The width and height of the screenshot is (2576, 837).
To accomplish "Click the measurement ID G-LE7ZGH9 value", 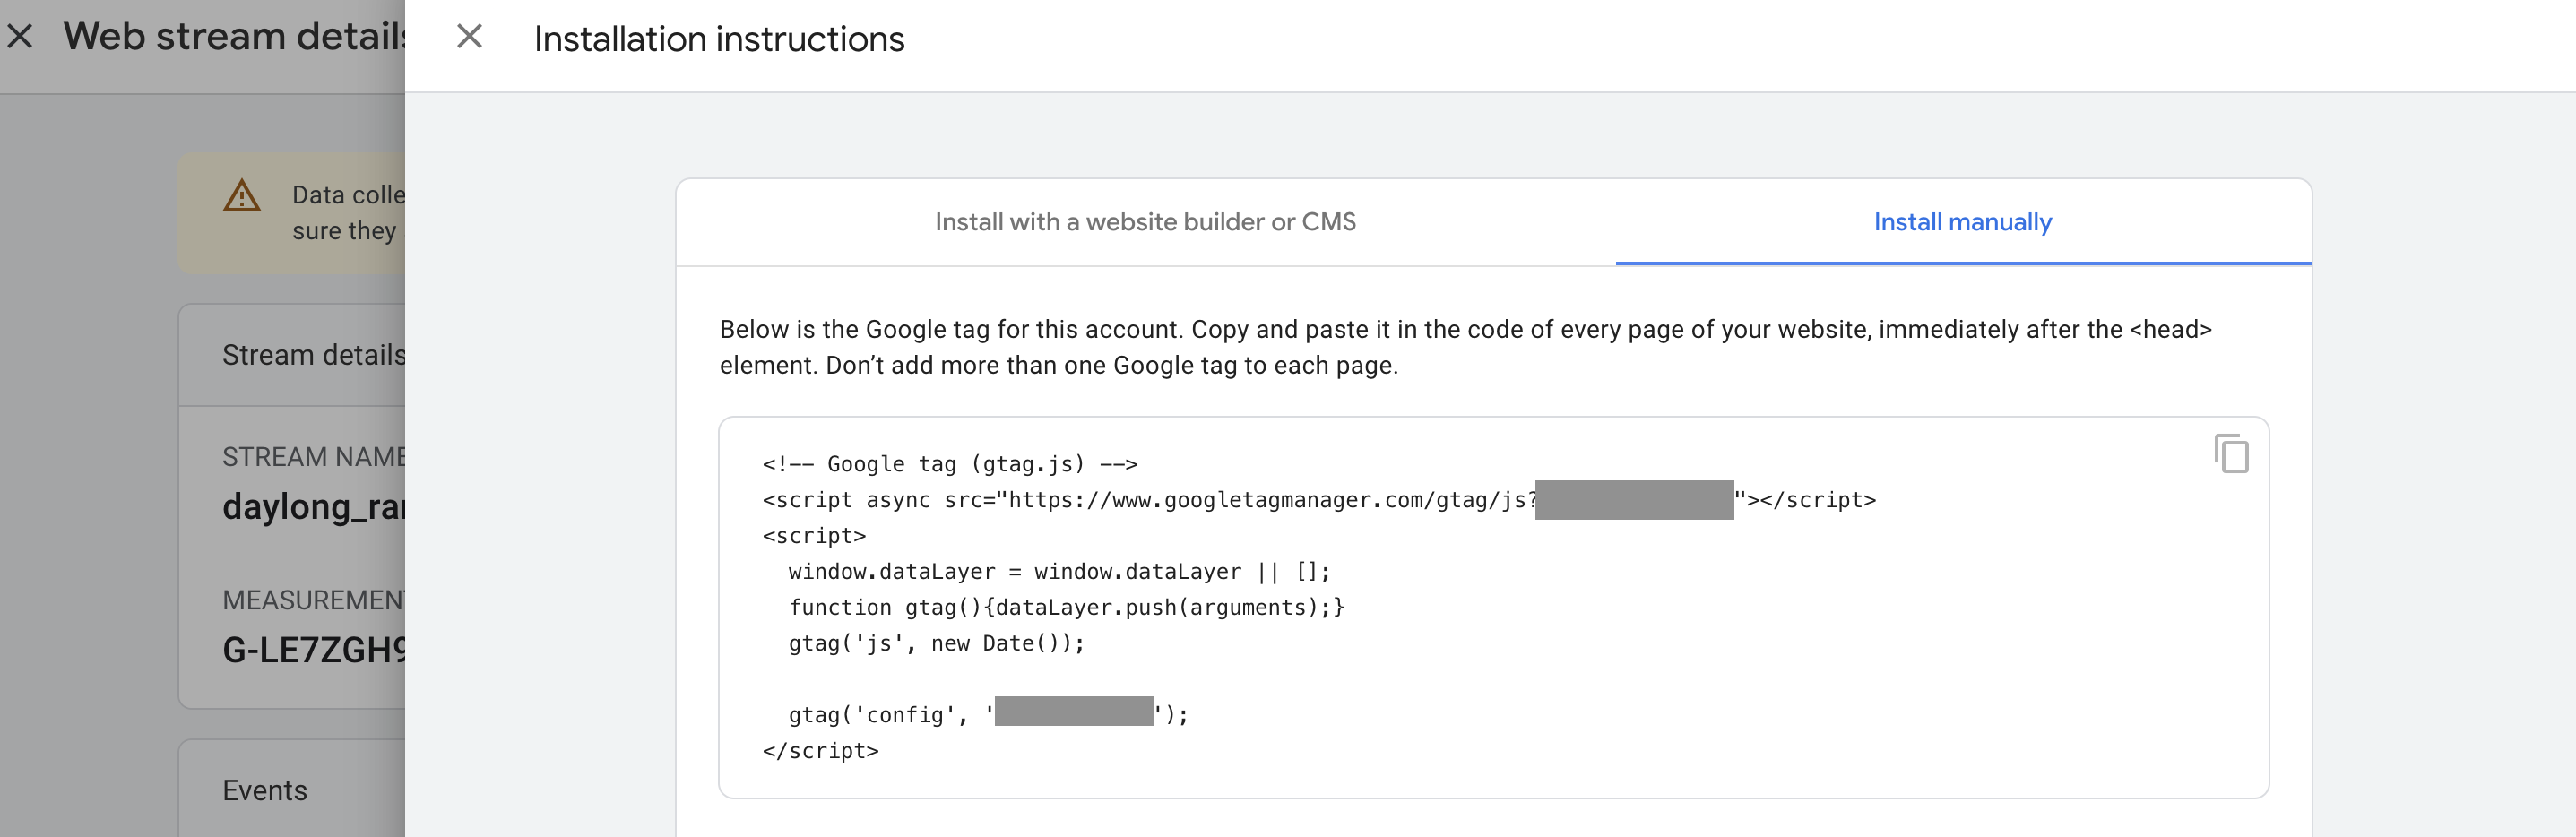I will tap(314, 650).
